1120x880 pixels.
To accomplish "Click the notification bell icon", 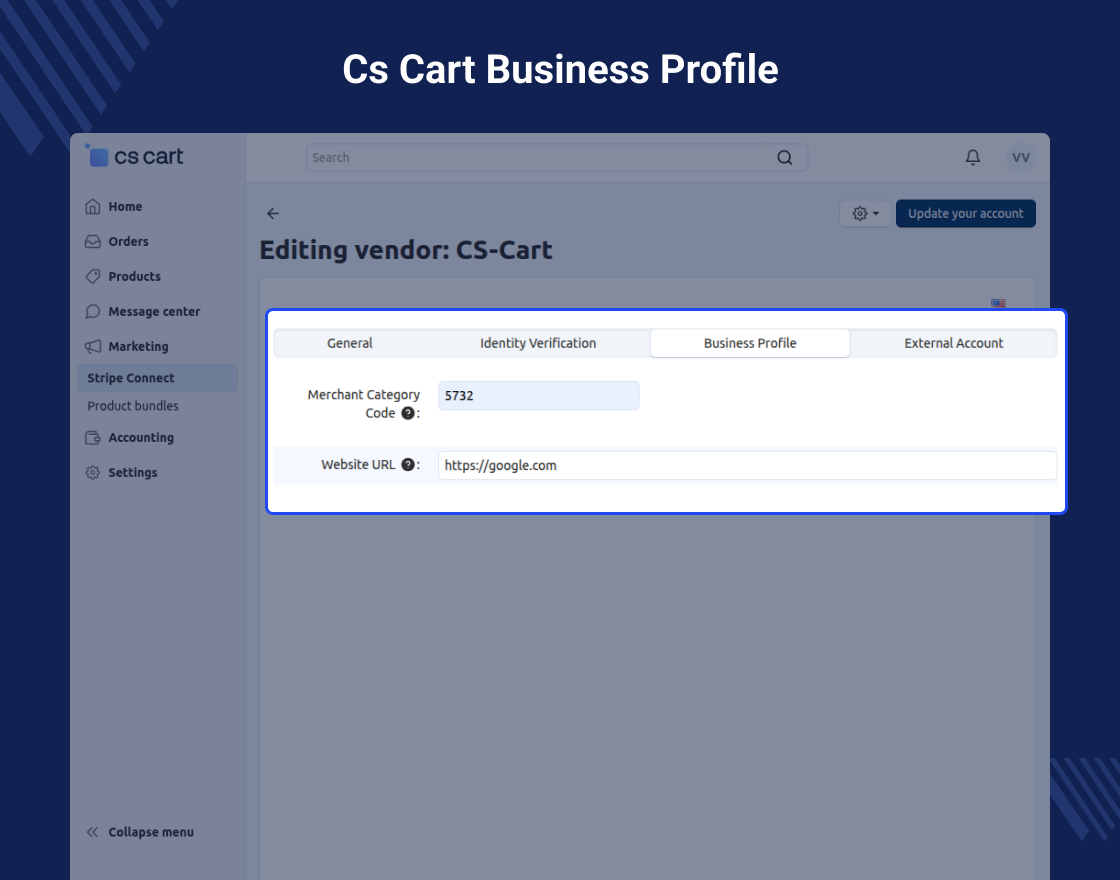I will coord(972,157).
